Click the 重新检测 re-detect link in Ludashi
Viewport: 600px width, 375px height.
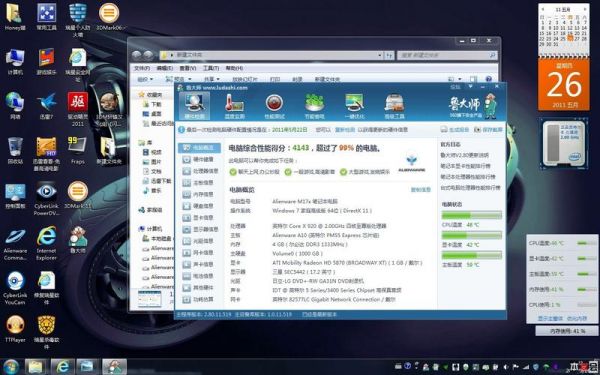[344, 130]
